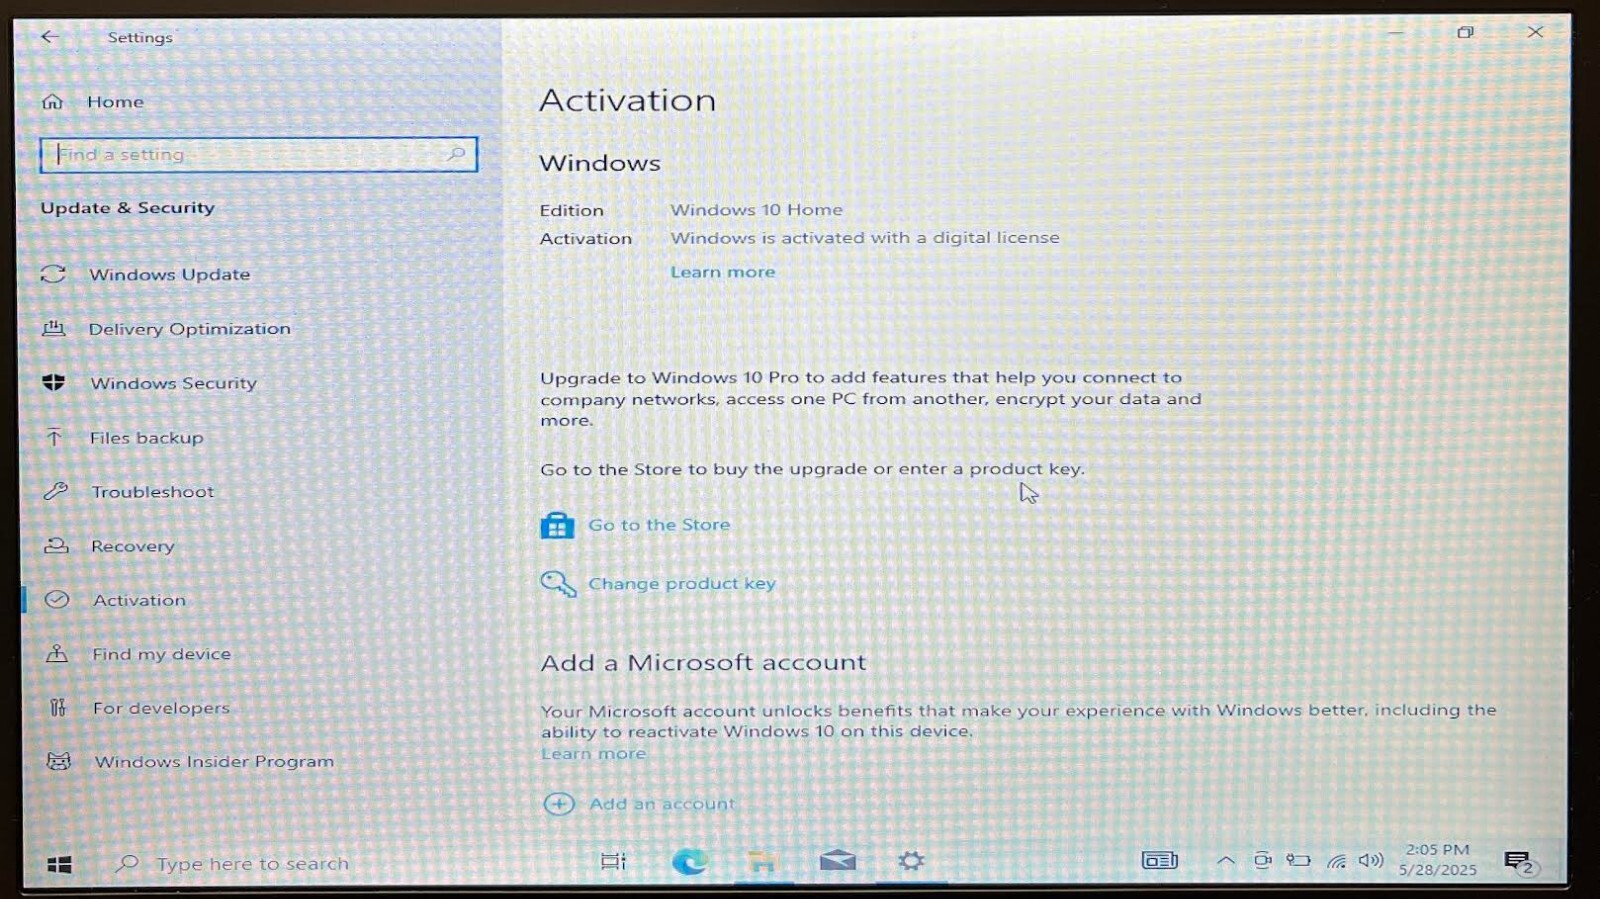Open Wi-Fi network tray icon
Image resolution: width=1600 pixels, height=899 pixels.
tap(1336, 861)
